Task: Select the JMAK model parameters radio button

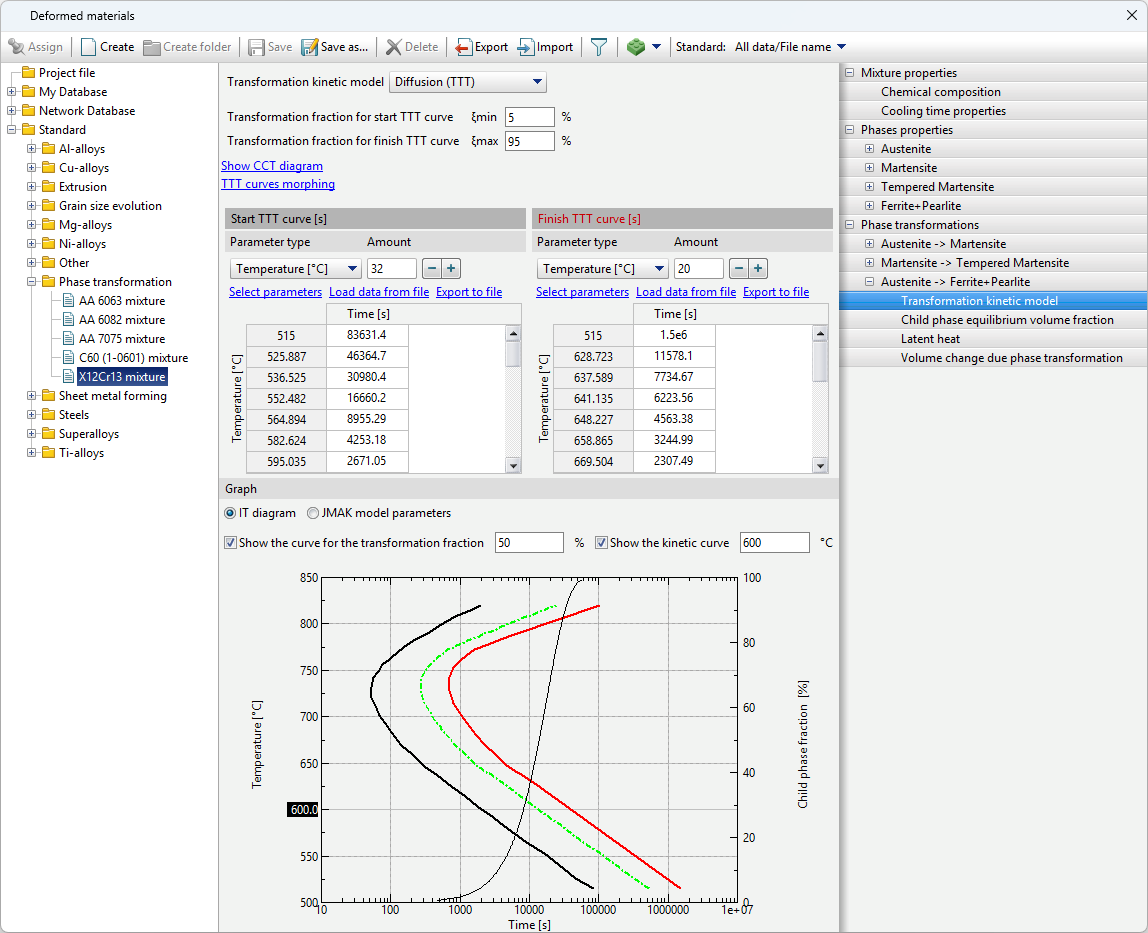Action: (x=314, y=513)
